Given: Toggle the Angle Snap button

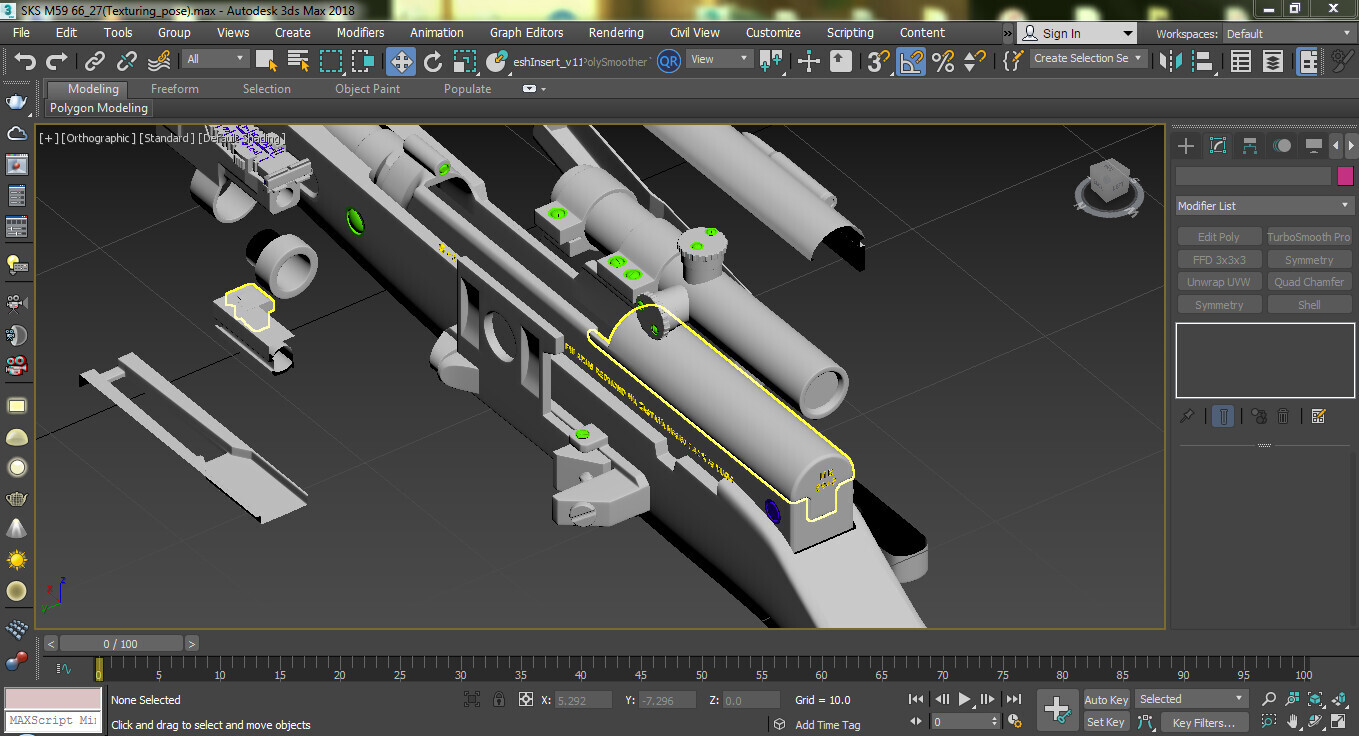Looking at the screenshot, I should tap(910, 62).
